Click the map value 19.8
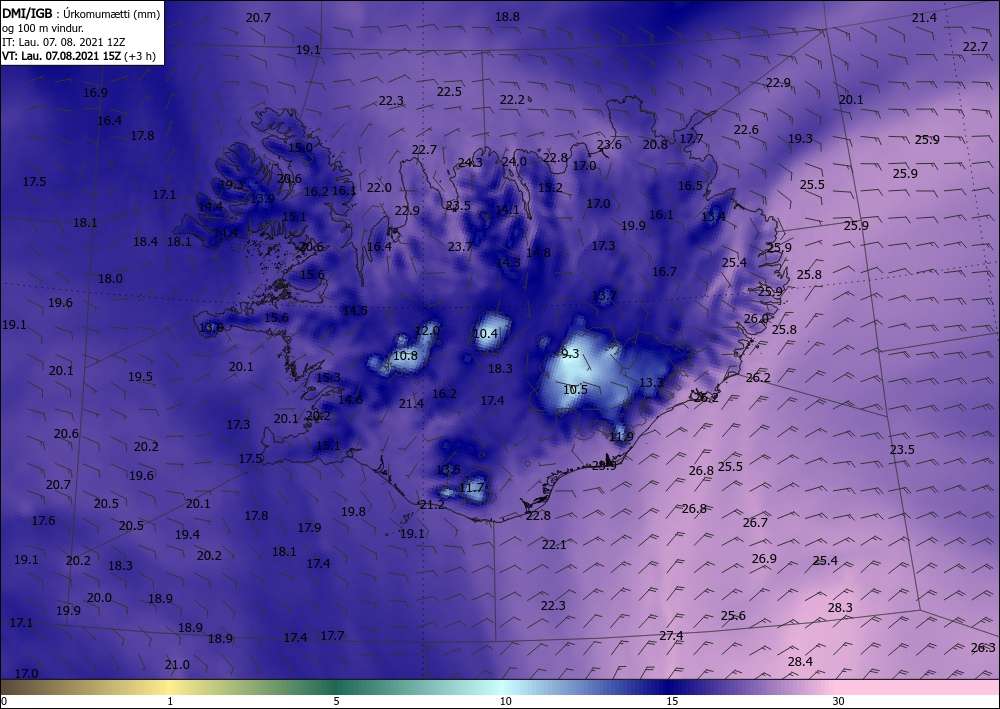Image resolution: width=1000 pixels, height=709 pixels. point(353,511)
